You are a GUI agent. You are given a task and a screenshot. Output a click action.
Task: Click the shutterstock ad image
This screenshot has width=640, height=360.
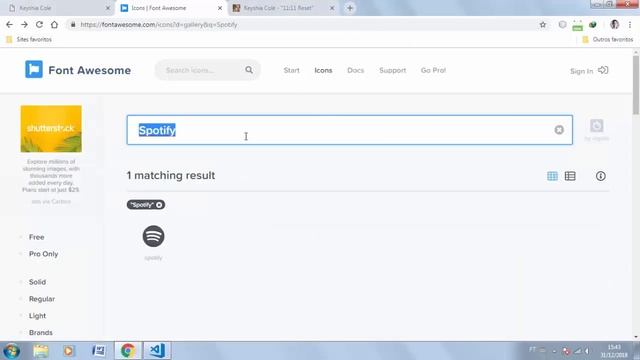click(51, 129)
